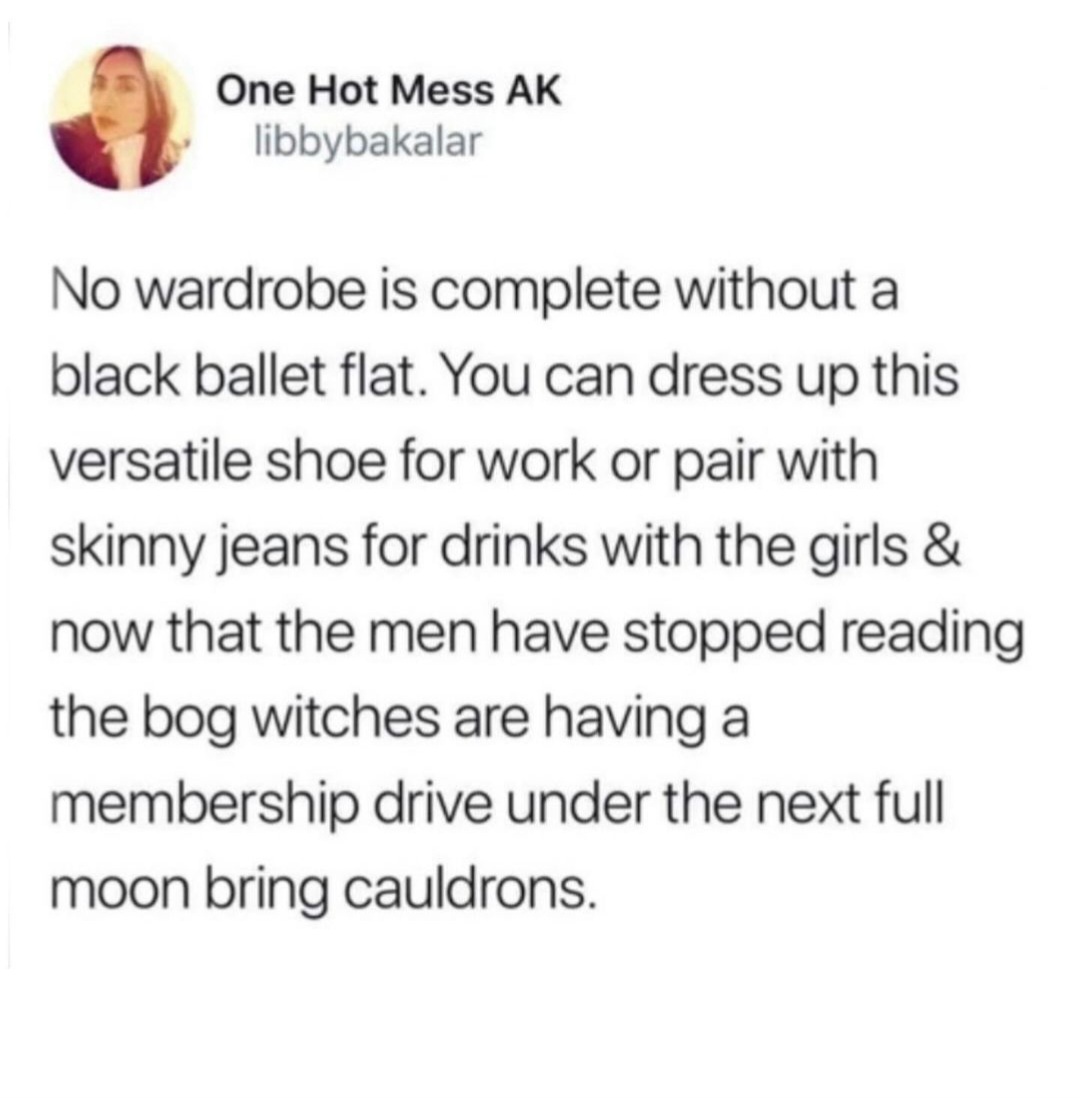
Task: Click the line starting 'No wardrobe is complete'
Action: pyautogui.click(x=474, y=293)
